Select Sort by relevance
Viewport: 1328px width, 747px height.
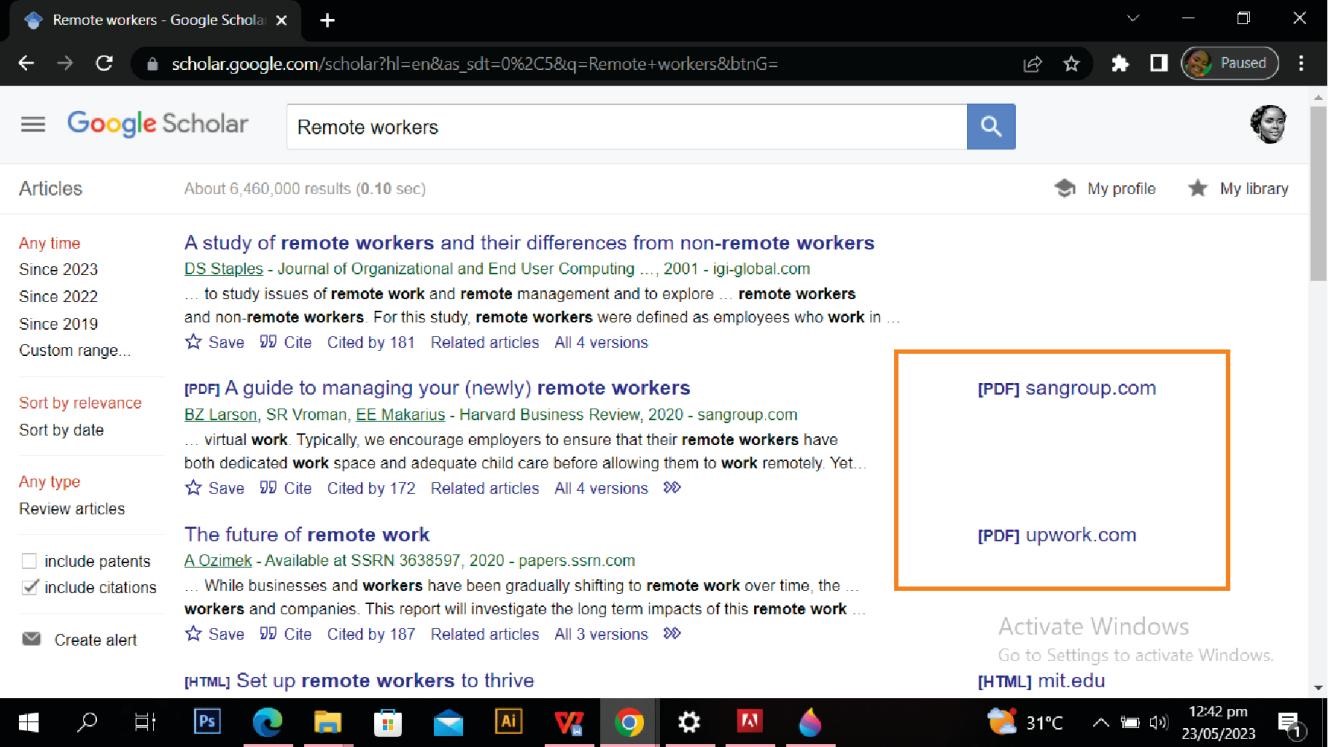click(x=80, y=403)
